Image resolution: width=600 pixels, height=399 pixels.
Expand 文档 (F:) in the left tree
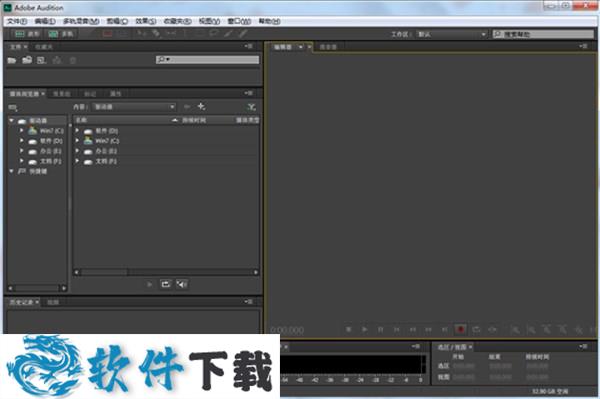(x=21, y=161)
